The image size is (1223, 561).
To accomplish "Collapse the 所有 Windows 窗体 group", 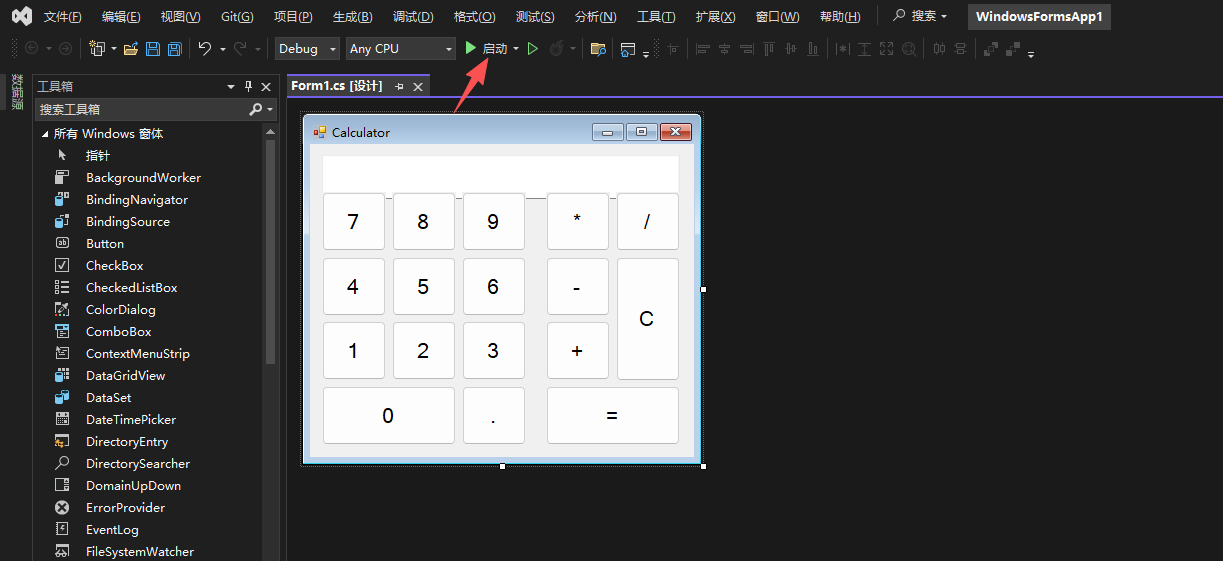I will tap(45, 133).
